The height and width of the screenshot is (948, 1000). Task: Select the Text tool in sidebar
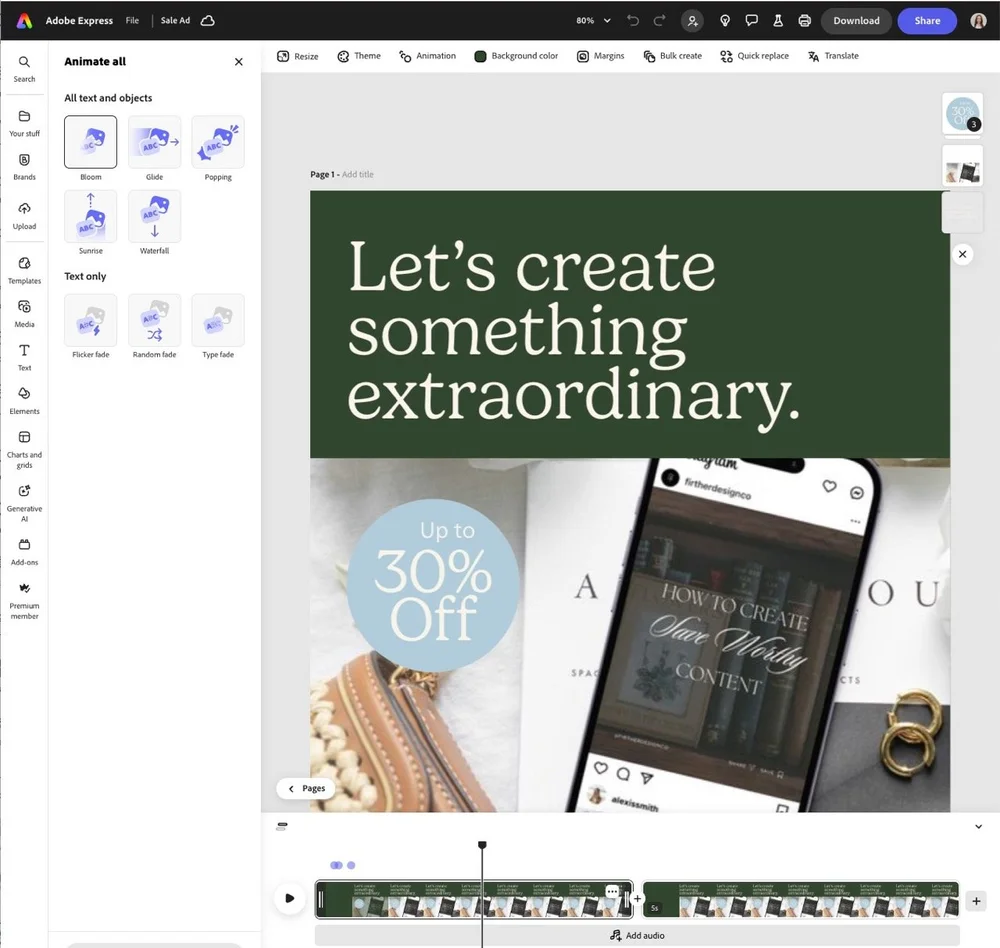[x=24, y=357]
